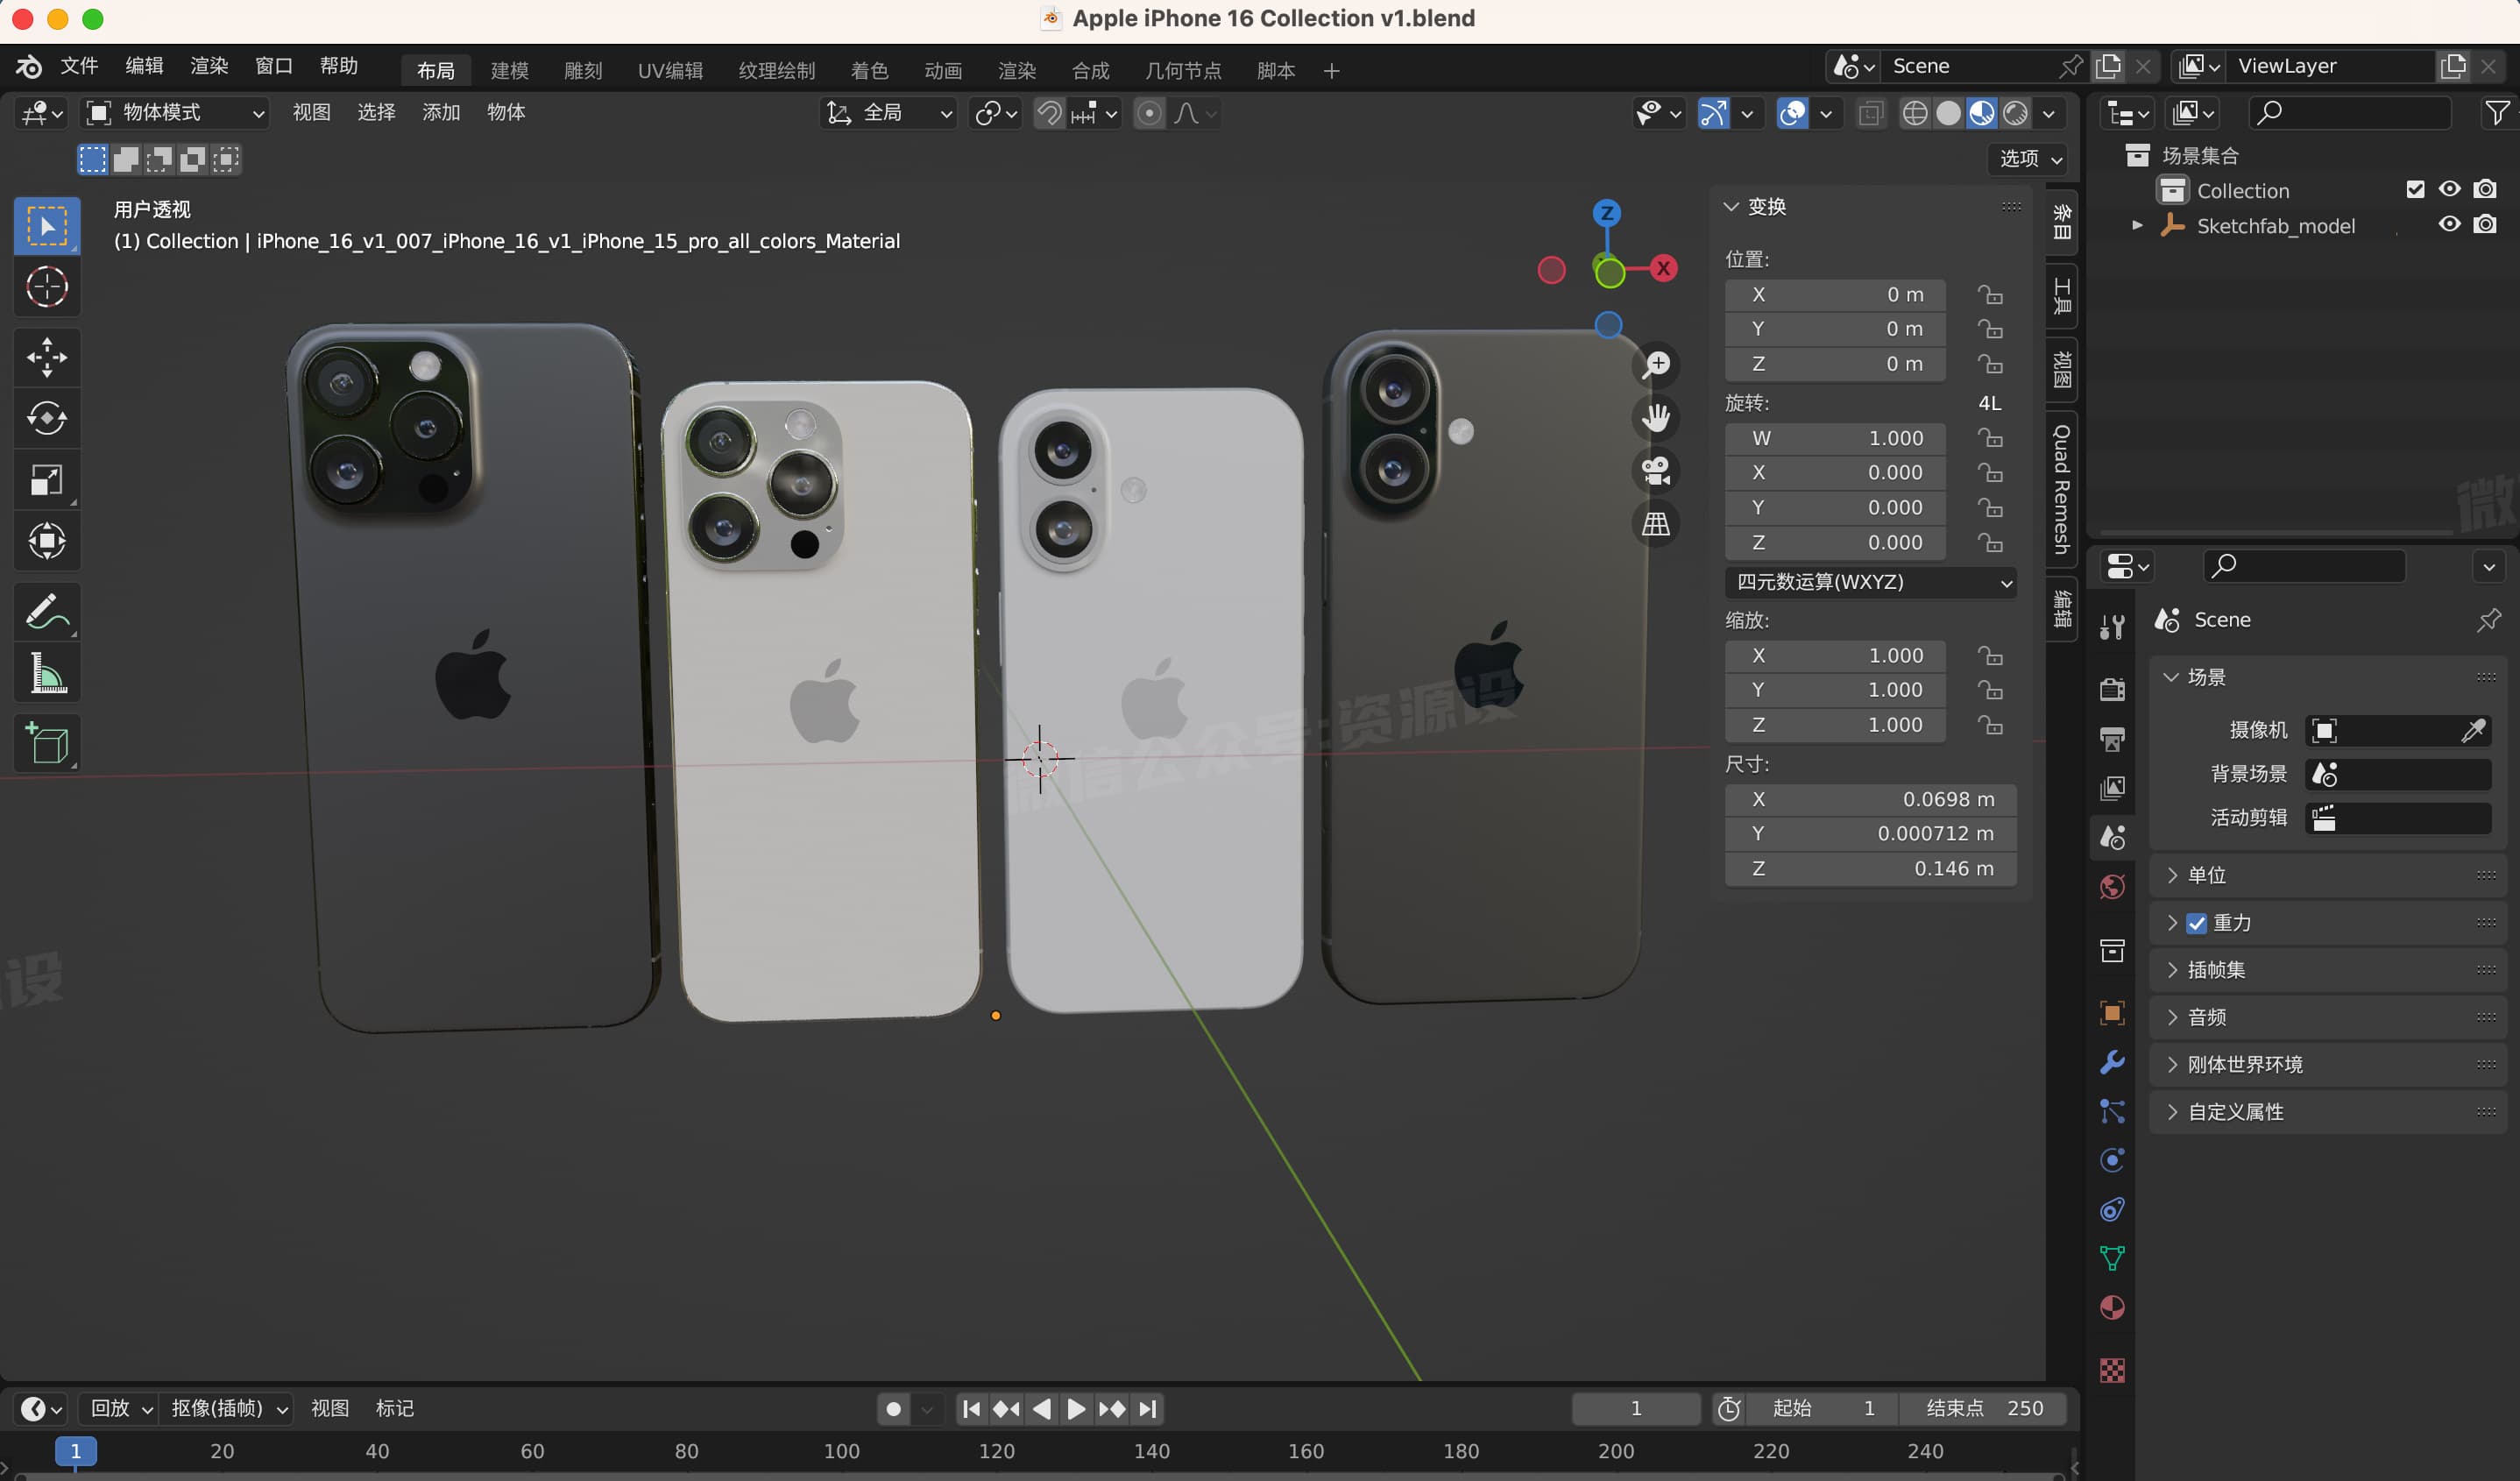
Task: Uncheck the Collection exclude checkbox
Action: click(x=2415, y=190)
